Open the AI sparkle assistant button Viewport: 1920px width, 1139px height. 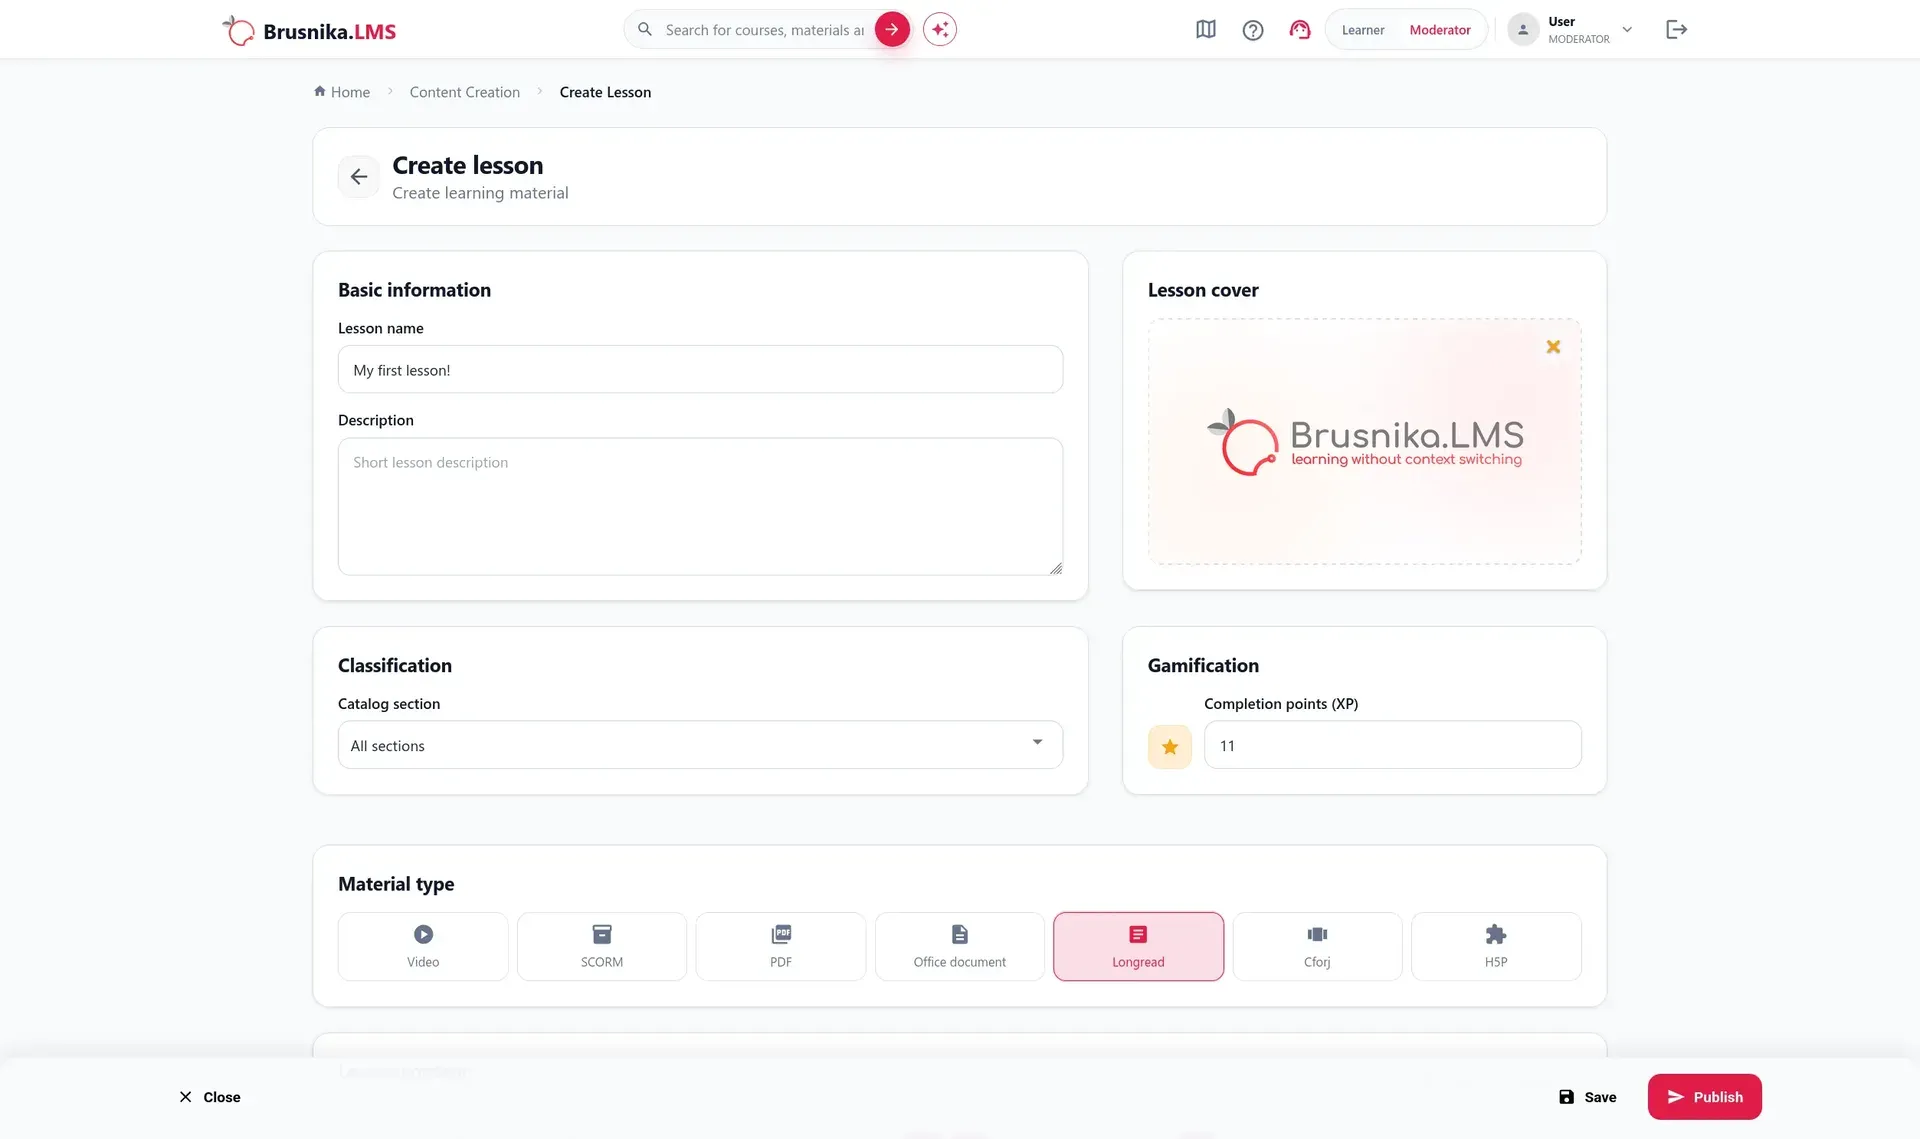(x=940, y=29)
